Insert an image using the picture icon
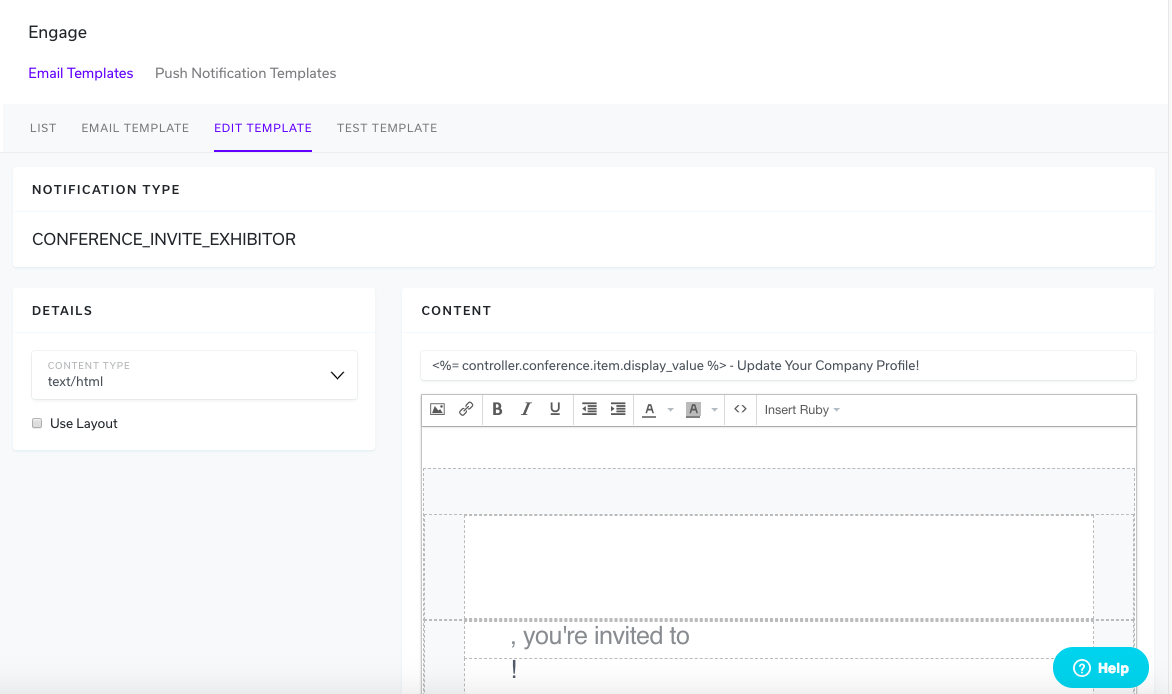 [437, 409]
